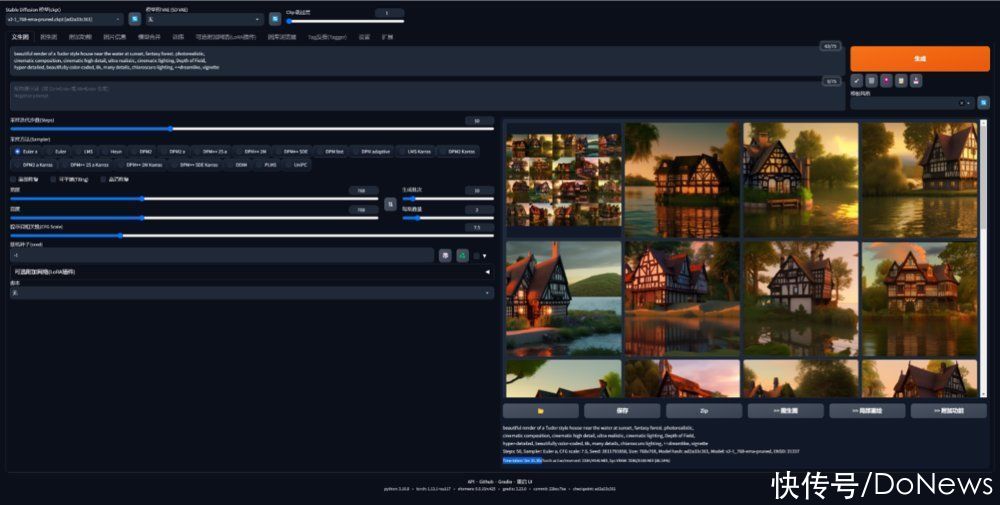Select the DPM++ 2M Karras sampler
The width and height of the screenshot is (1000, 505).
(x=142, y=165)
